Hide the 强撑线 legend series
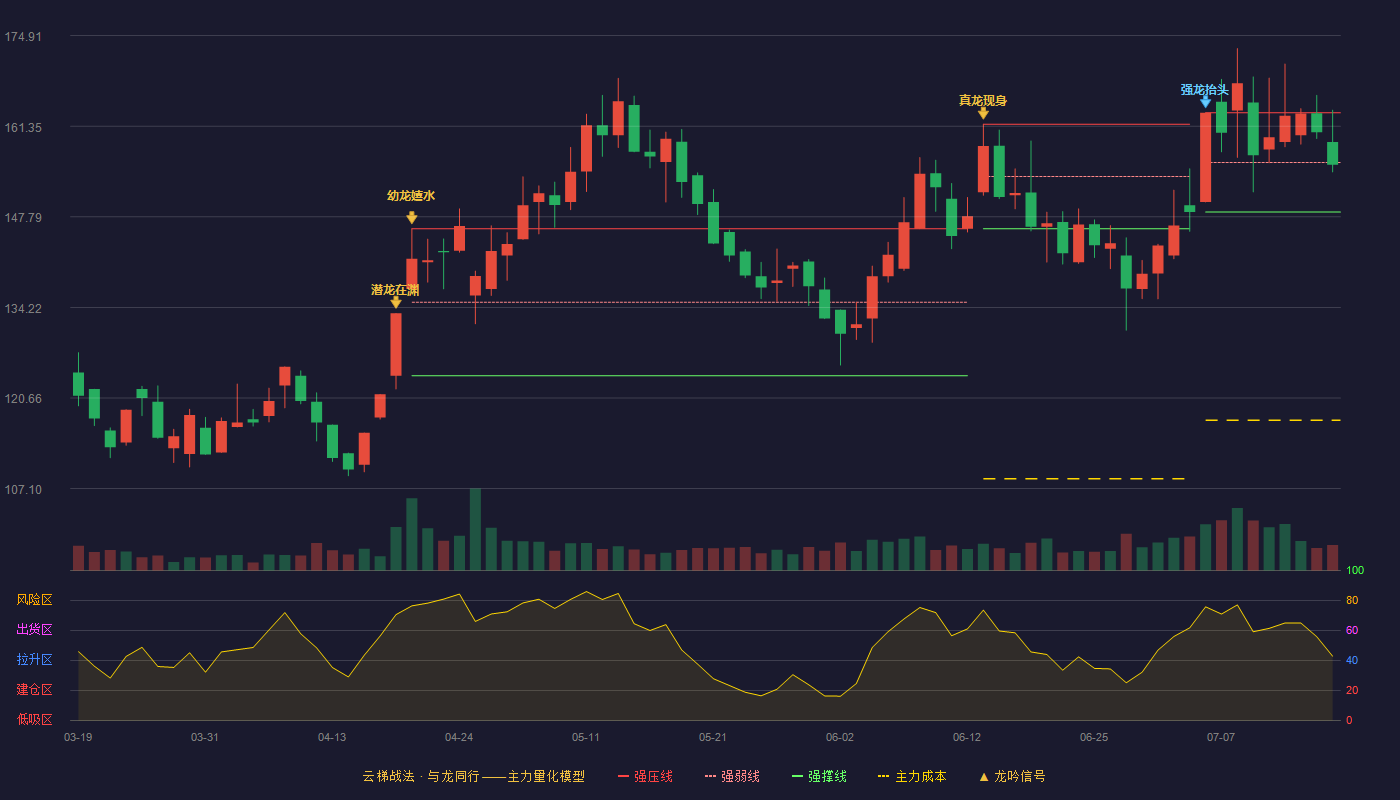The width and height of the screenshot is (1400, 800). (819, 776)
